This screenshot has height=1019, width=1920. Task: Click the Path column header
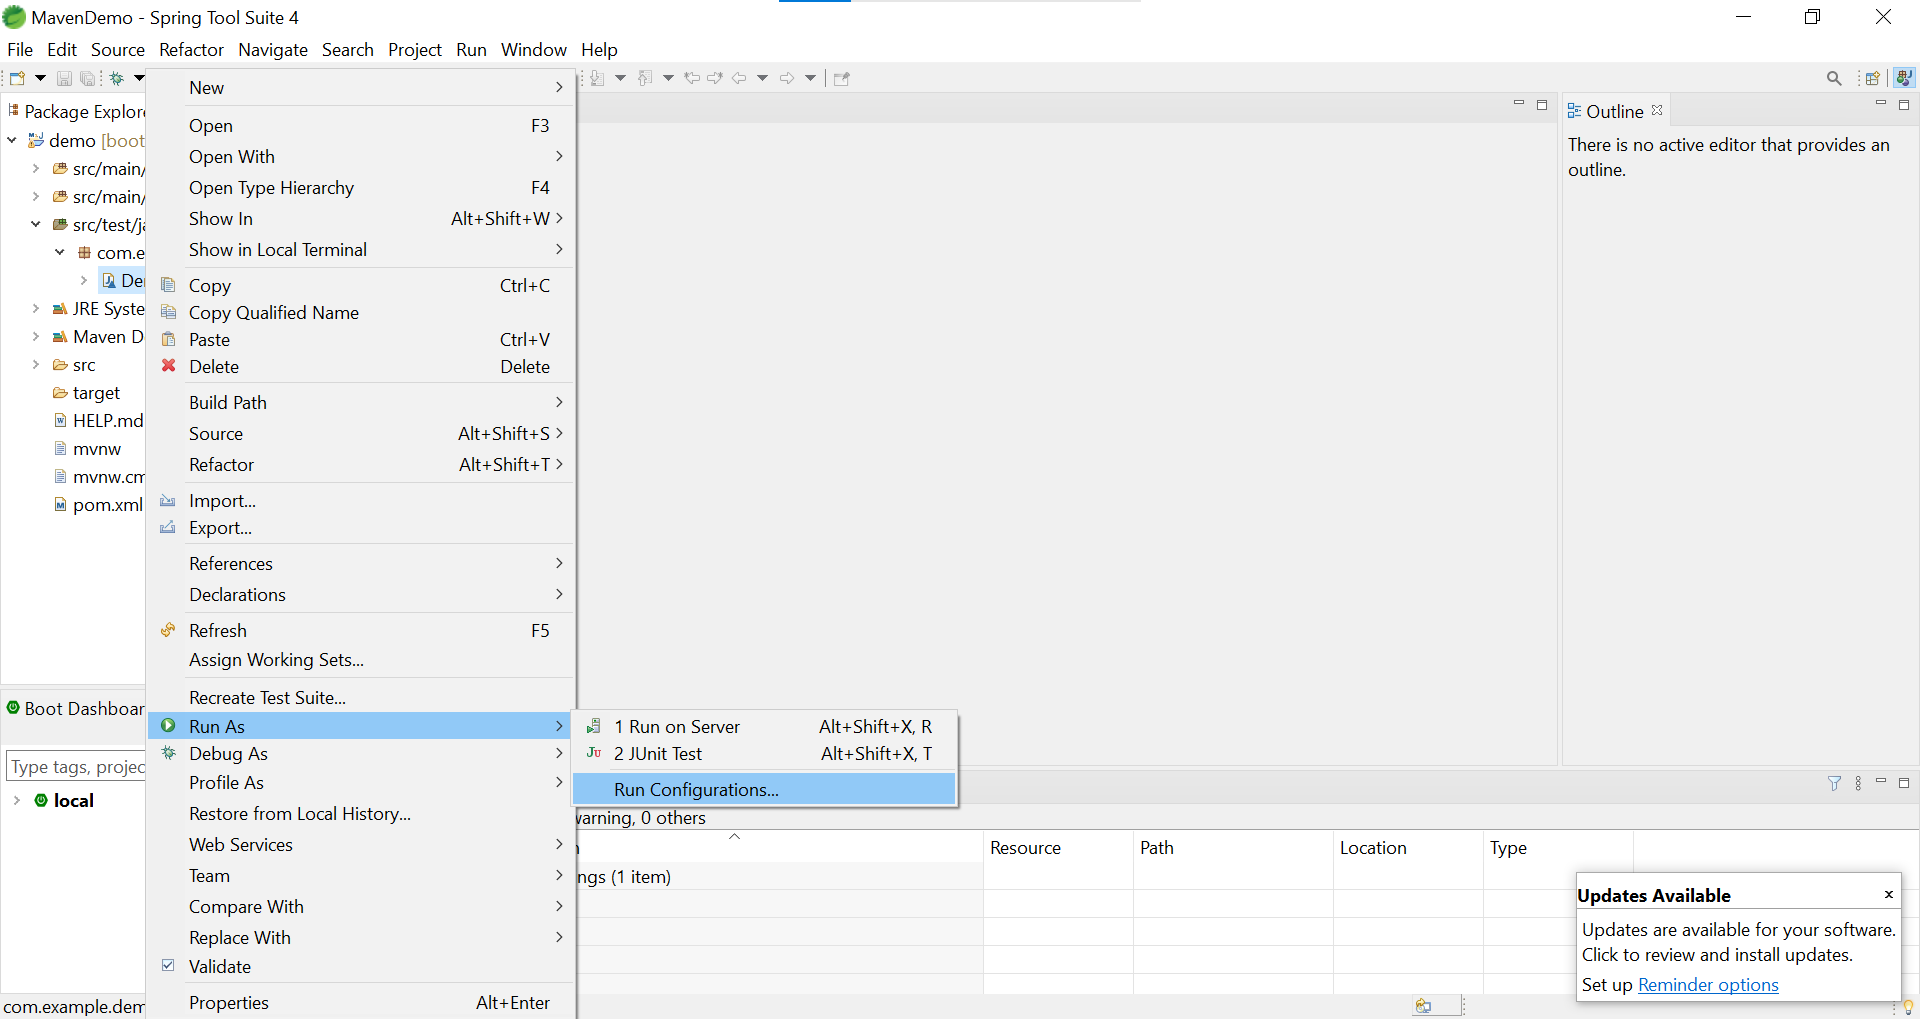1233,848
